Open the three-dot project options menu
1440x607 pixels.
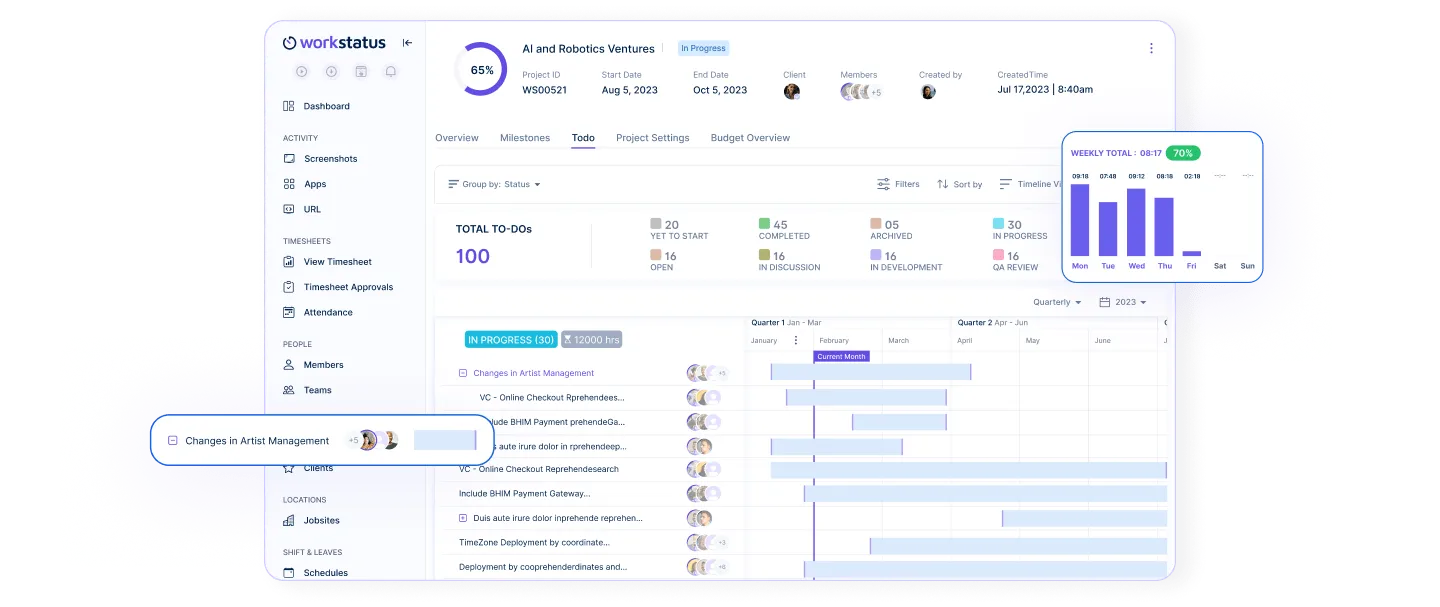1151,48
